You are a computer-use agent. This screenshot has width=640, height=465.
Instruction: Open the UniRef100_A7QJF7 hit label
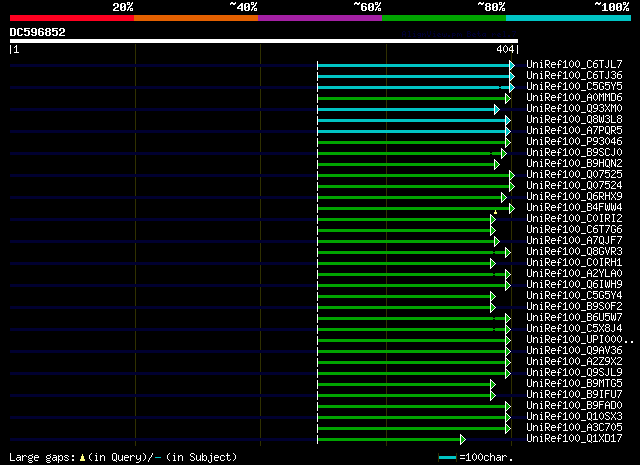[x=574, y=241]
